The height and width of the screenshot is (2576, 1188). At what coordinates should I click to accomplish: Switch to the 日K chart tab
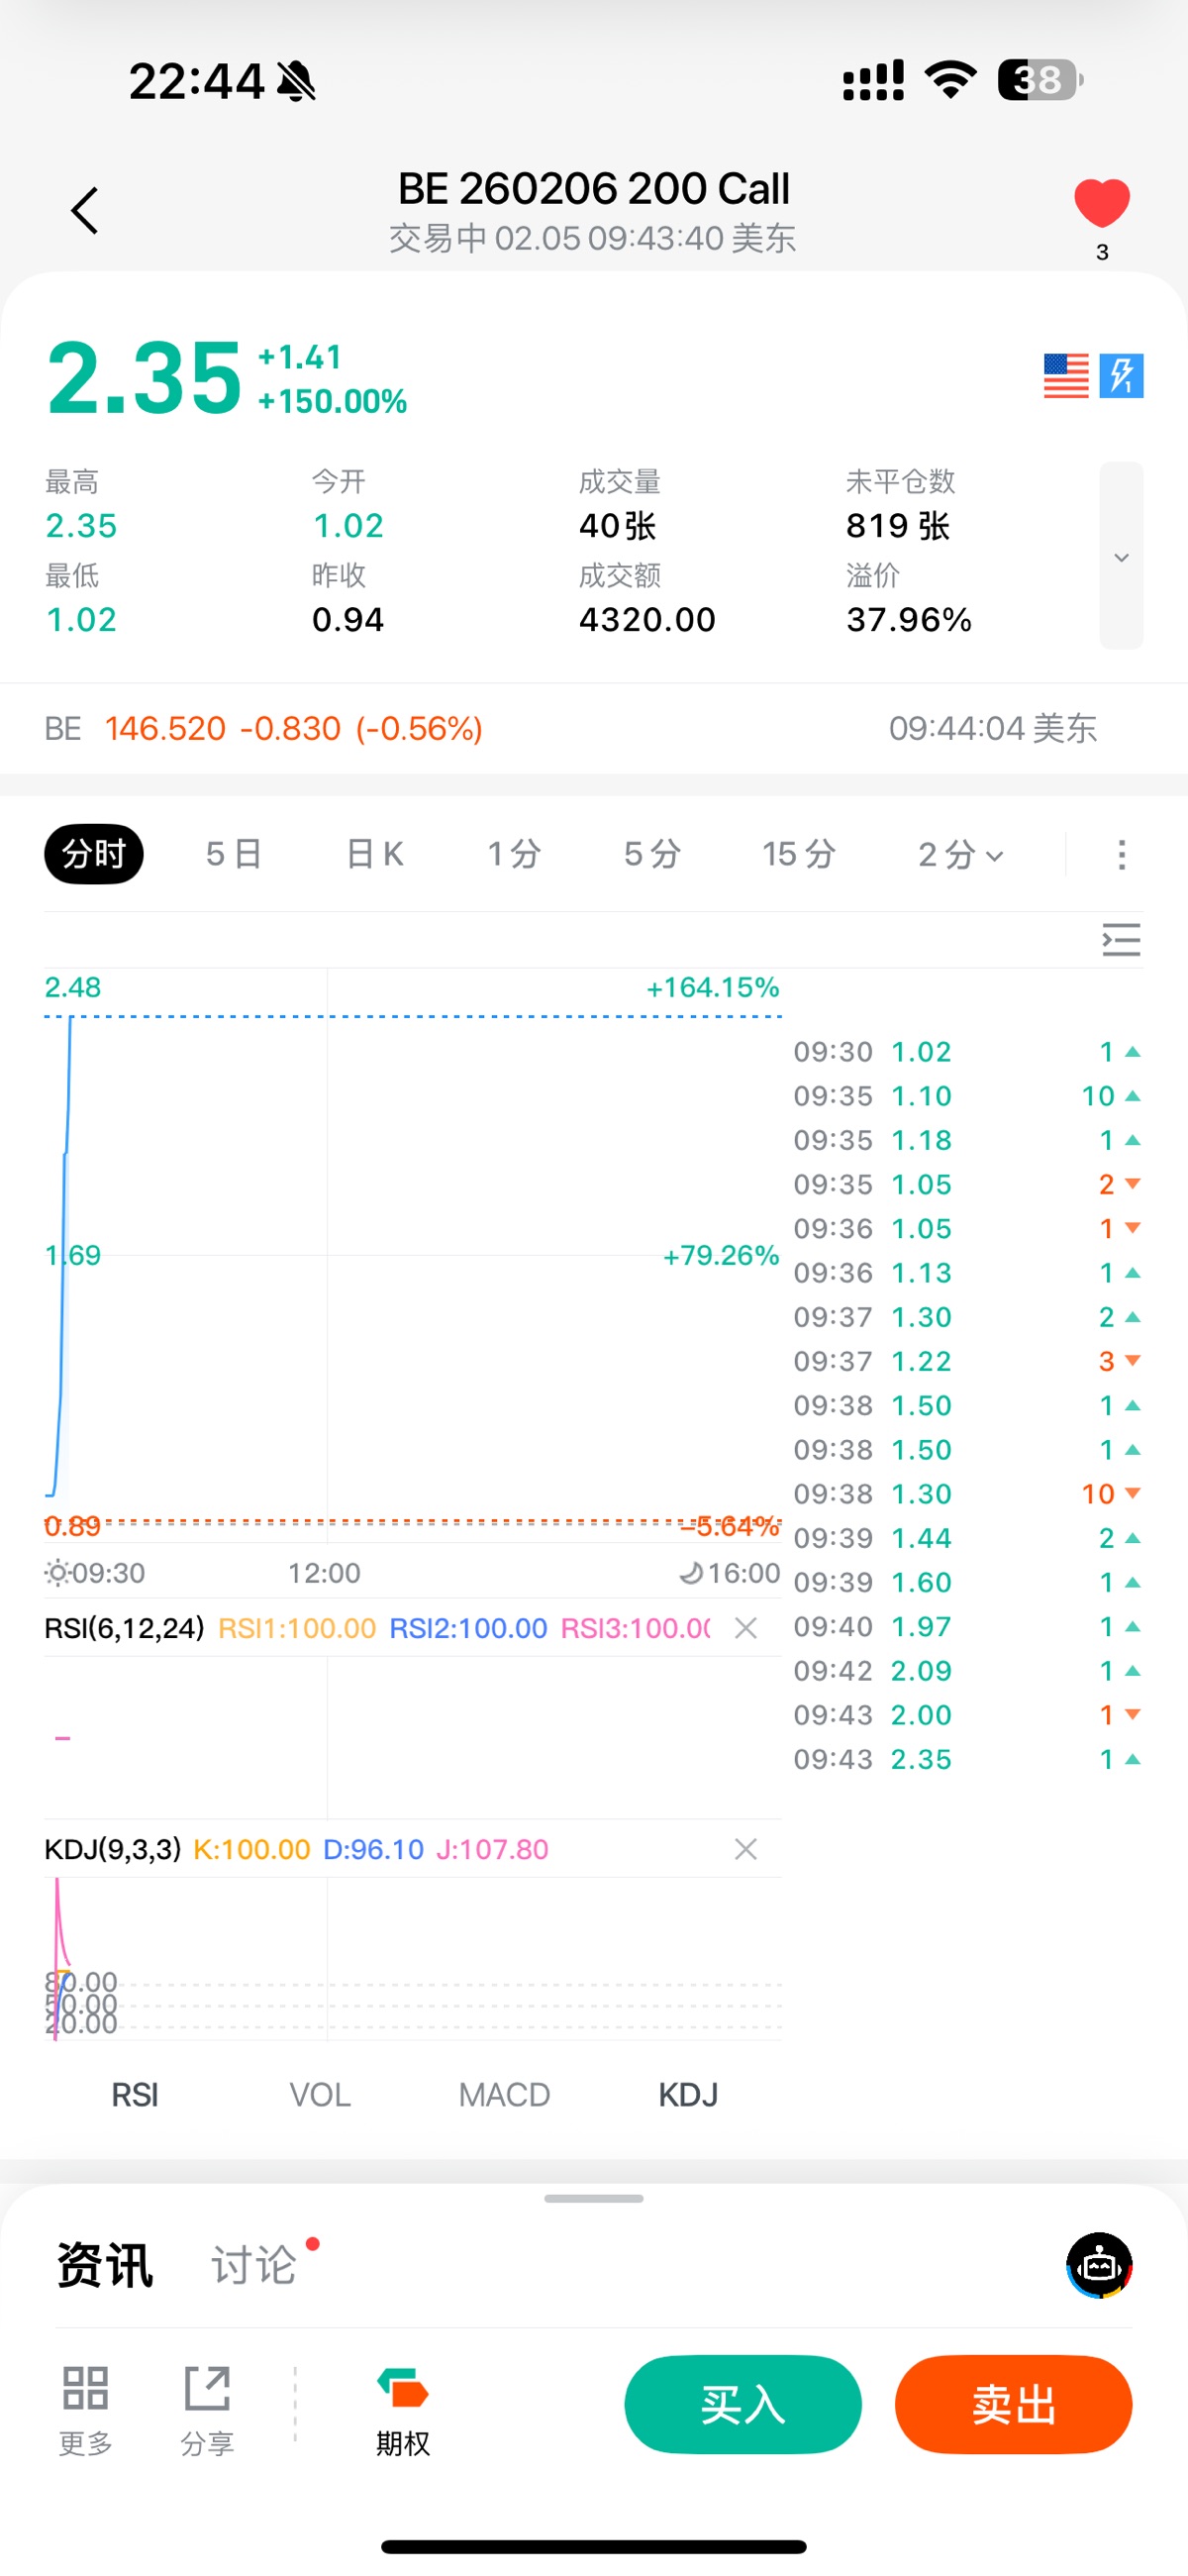374,855
